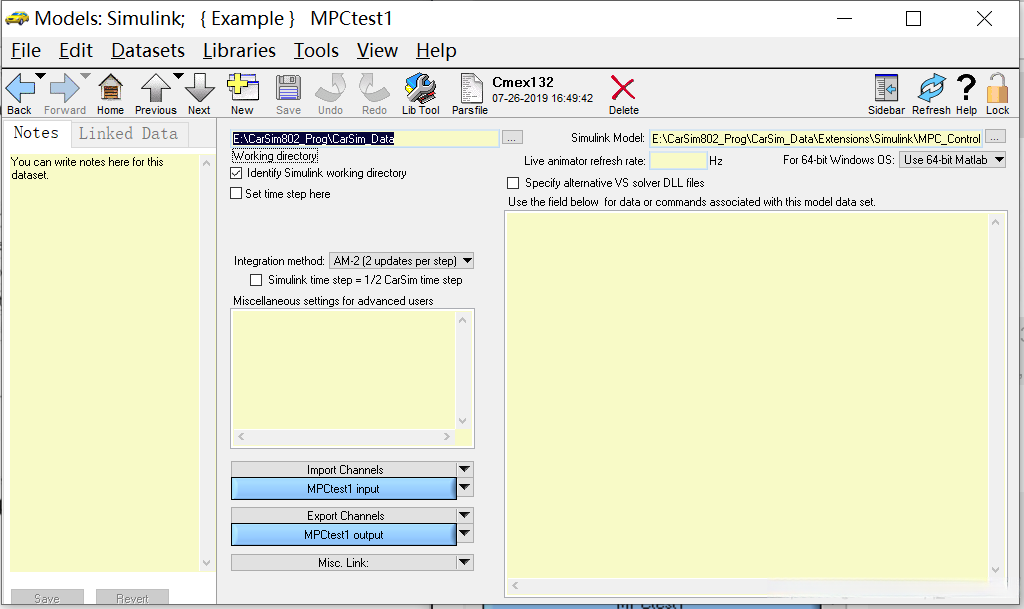The image size is (1024, 609).
Task: Open the Libraries menu
Action: 239,50
